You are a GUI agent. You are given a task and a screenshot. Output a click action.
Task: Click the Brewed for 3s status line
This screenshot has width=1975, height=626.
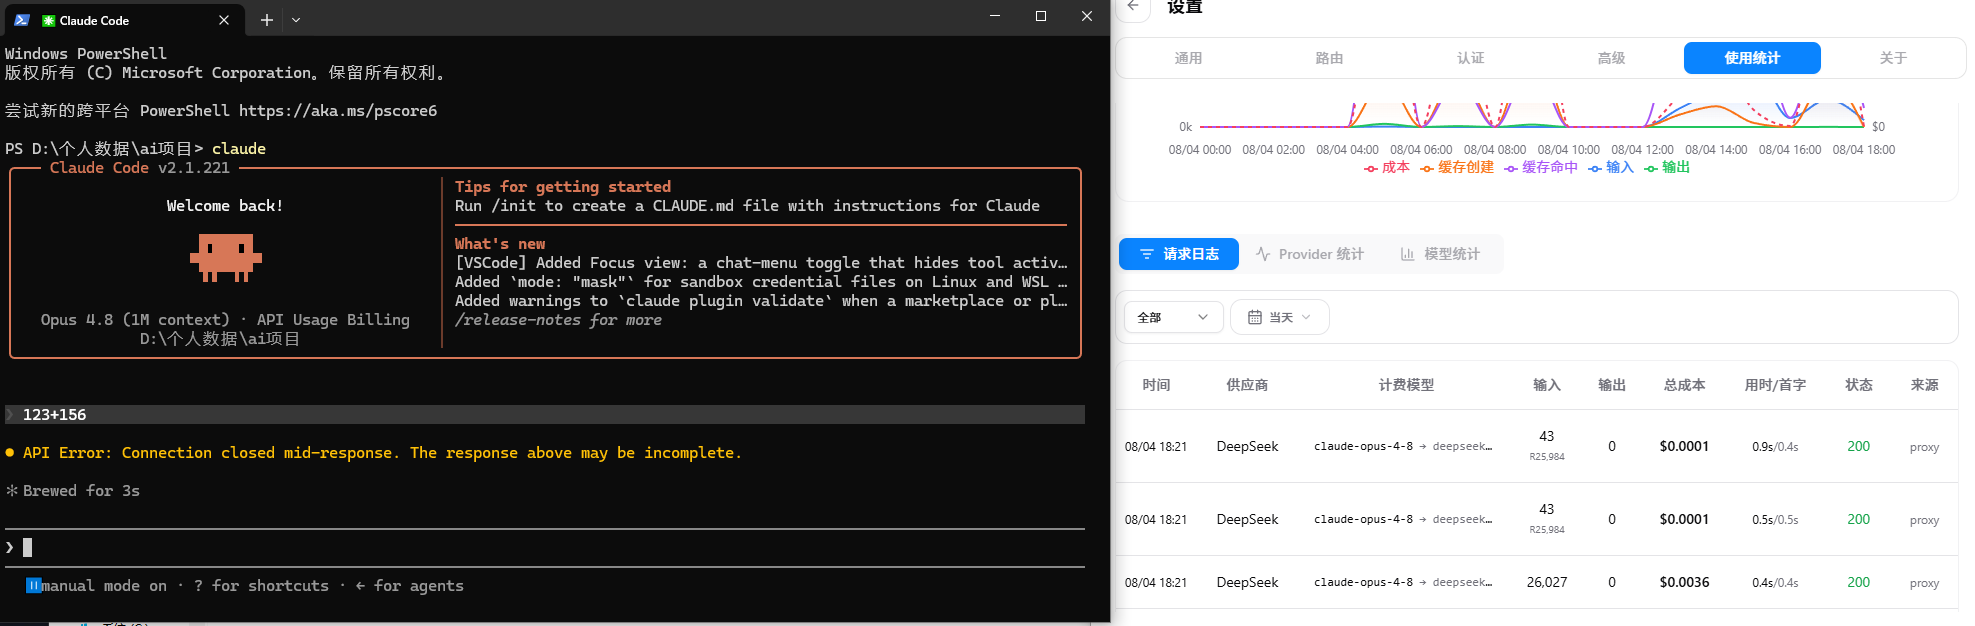[x=72, y=491]
